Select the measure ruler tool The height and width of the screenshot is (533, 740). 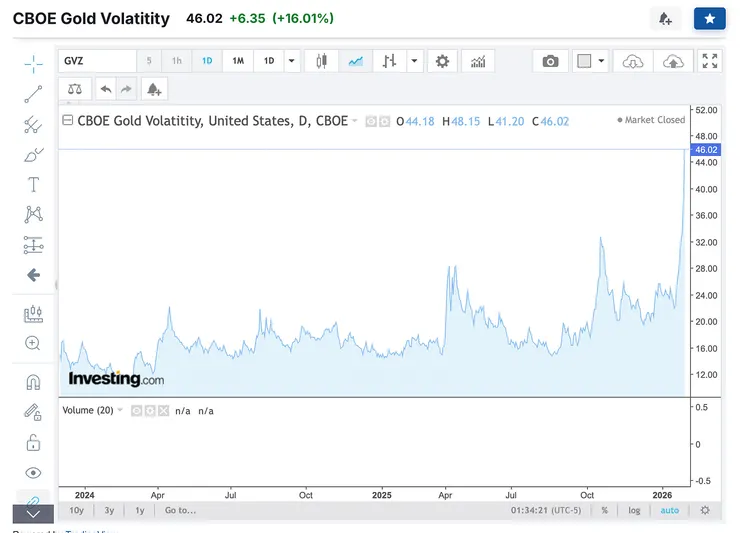point(34,314)
